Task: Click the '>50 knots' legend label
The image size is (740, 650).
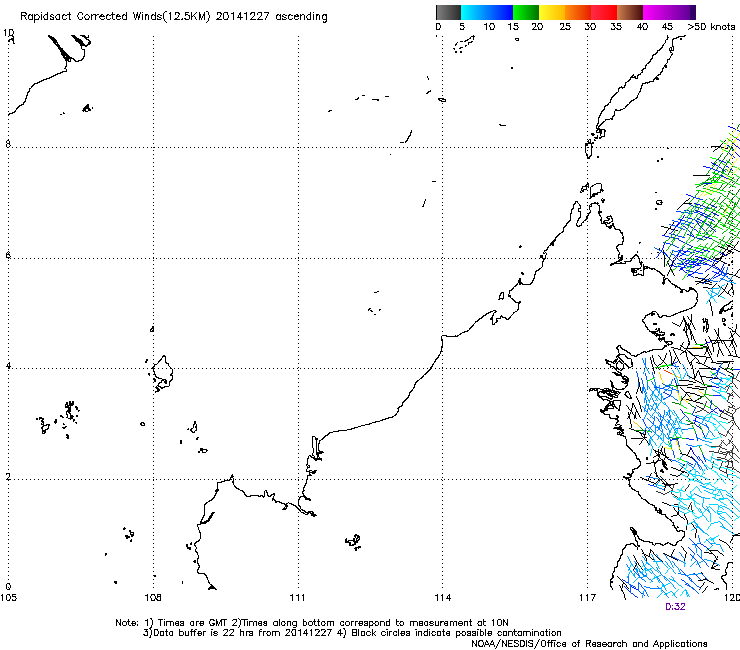Action: tap(711, 27)
